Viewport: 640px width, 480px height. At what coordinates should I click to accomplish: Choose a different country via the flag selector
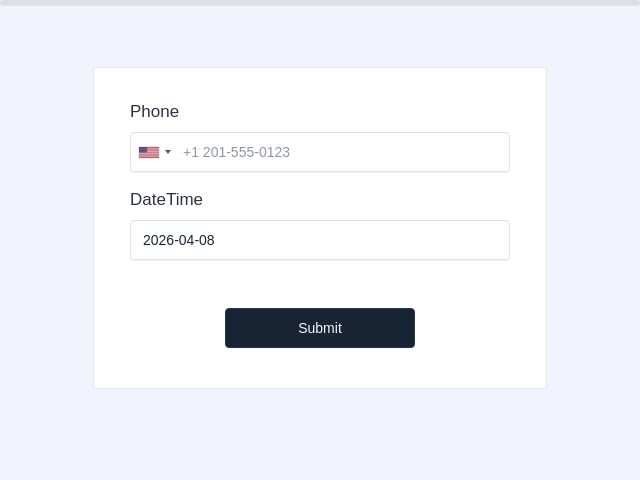coord(155,152)
